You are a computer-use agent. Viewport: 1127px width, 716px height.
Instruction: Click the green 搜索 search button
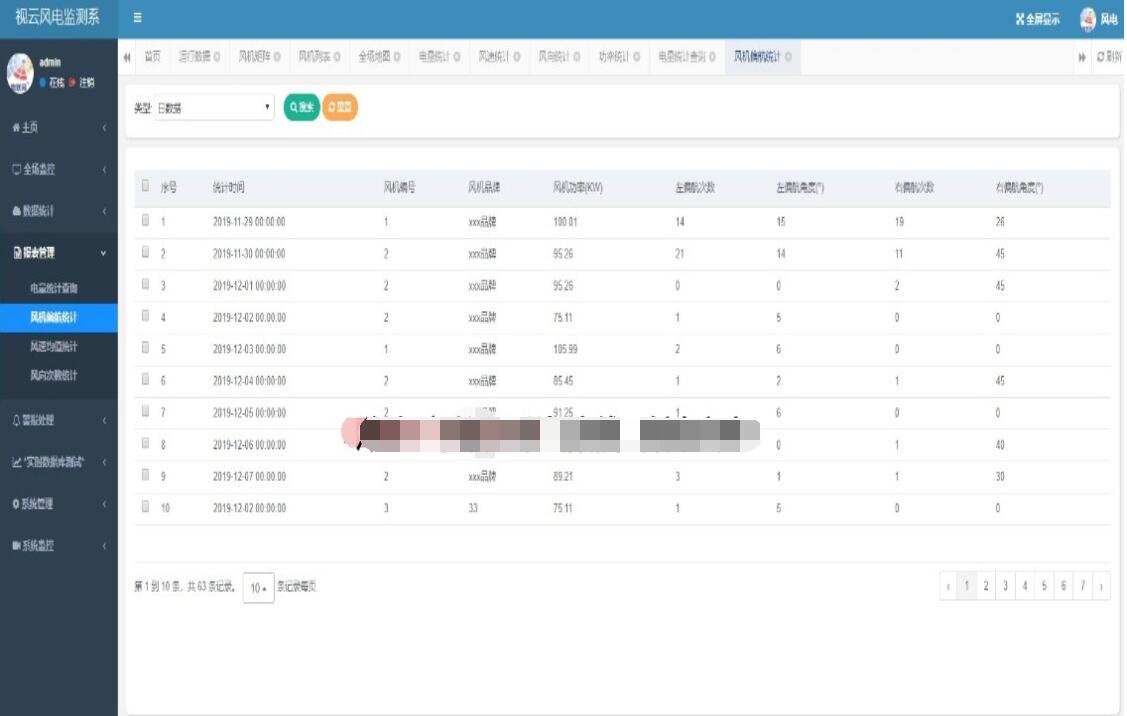pos(302,107)
